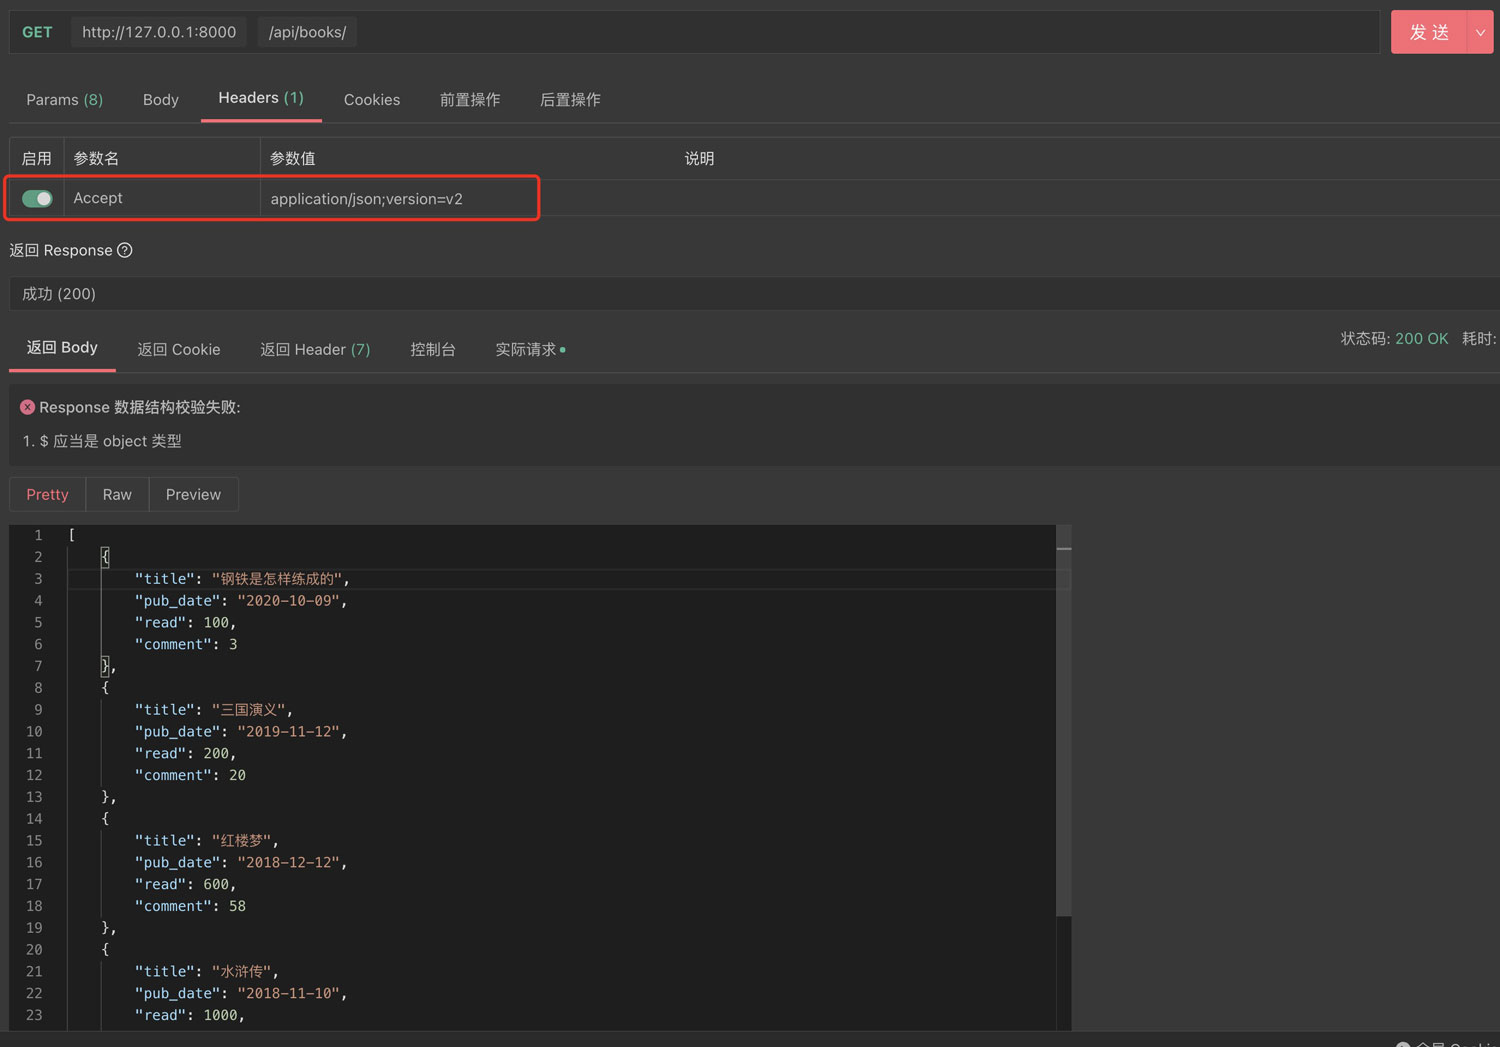The image size is (1500, 1047).
Task: Open the 实际请求 tab
Action: (528, 350)
